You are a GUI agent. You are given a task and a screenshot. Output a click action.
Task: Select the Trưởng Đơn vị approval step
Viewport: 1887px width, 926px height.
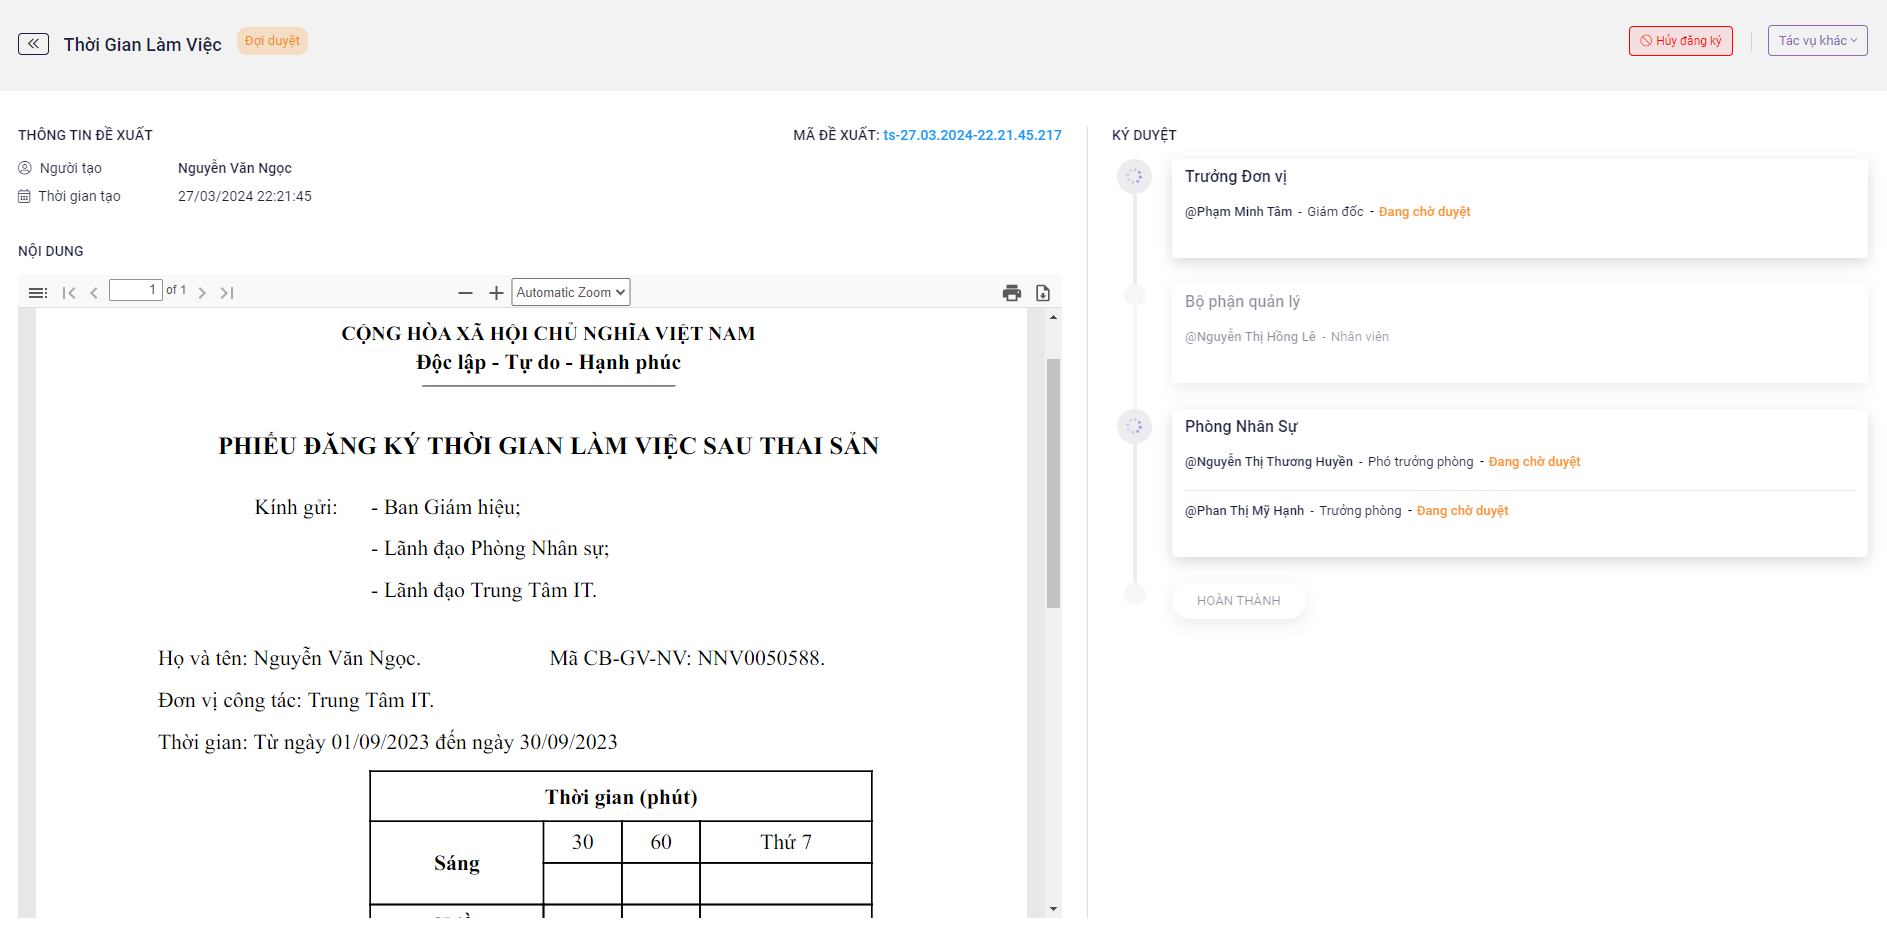click(1235, 177)
